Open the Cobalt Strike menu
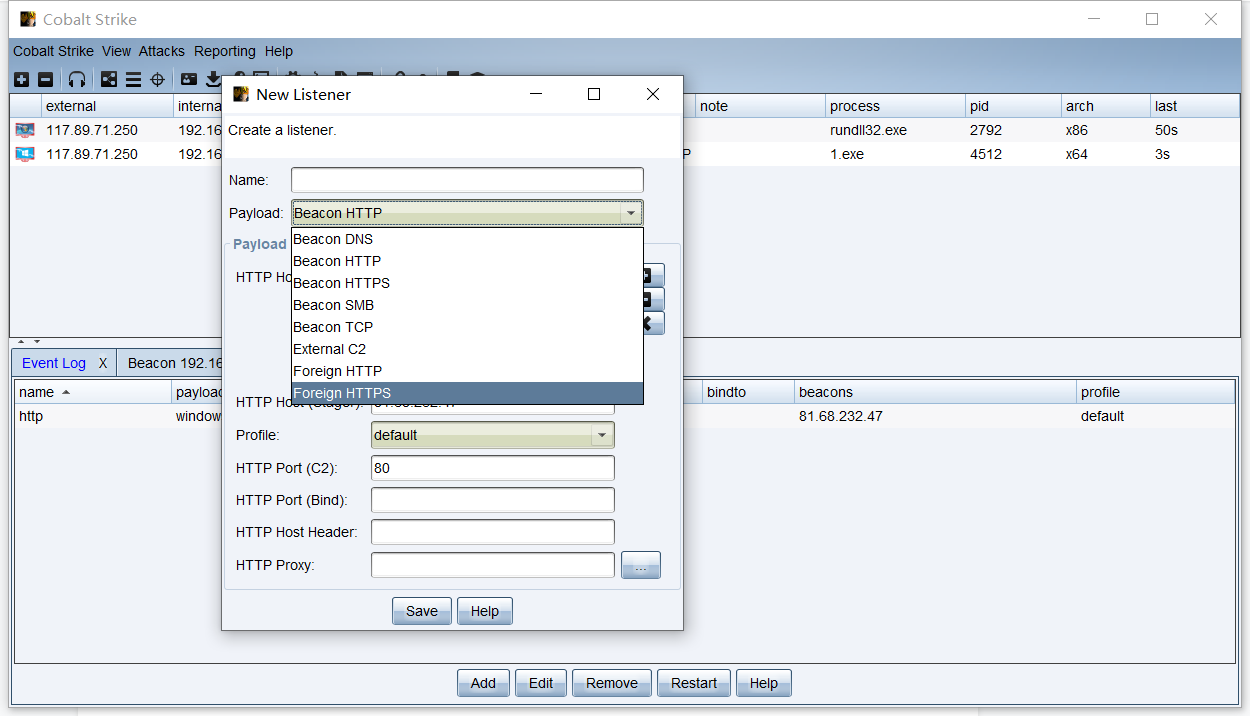 (53, 51)
